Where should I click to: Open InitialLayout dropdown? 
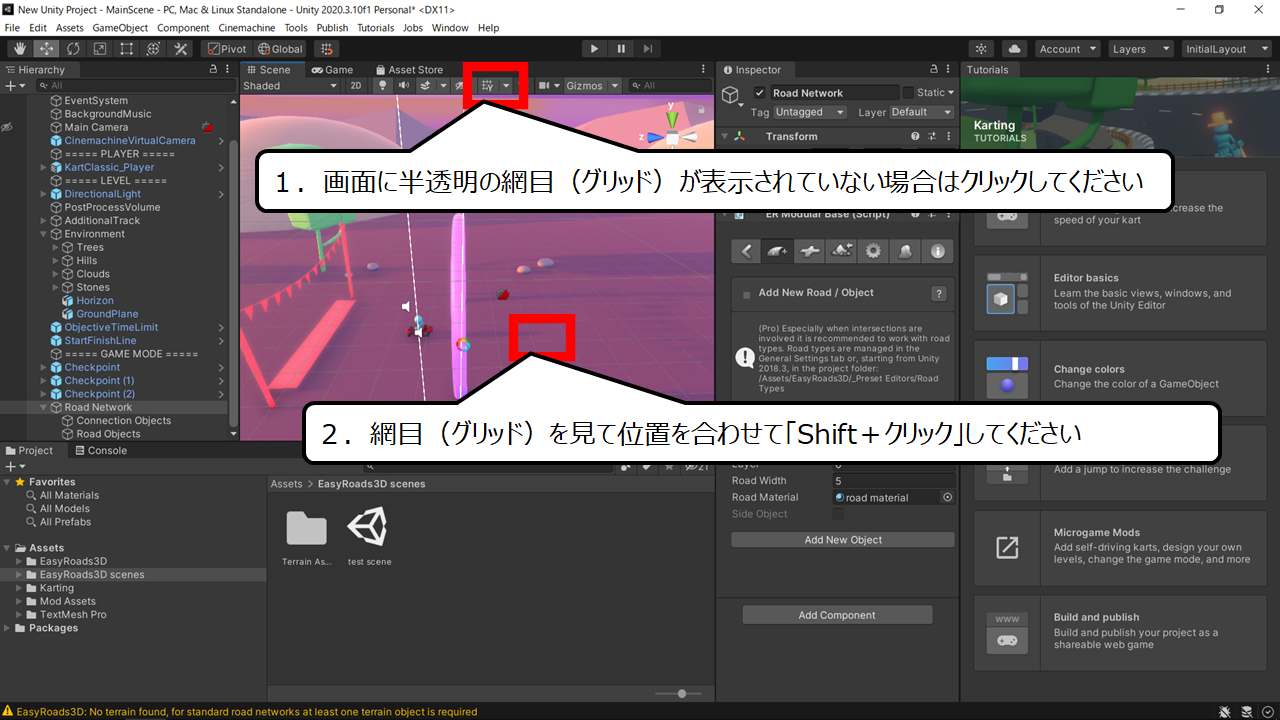1227,48
